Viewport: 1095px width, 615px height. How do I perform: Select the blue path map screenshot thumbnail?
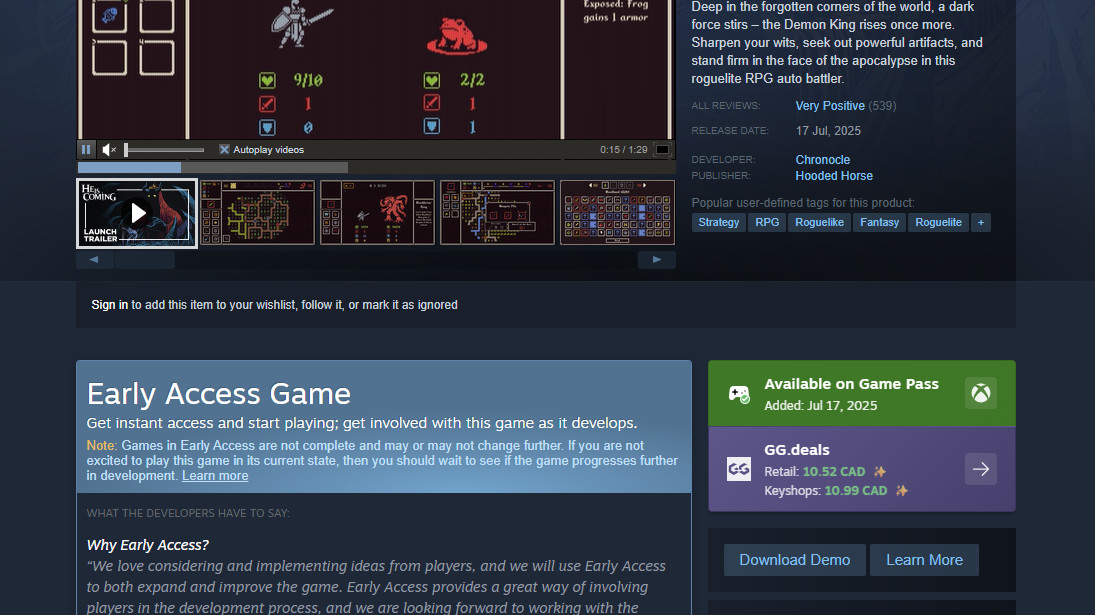click(497, 212)
